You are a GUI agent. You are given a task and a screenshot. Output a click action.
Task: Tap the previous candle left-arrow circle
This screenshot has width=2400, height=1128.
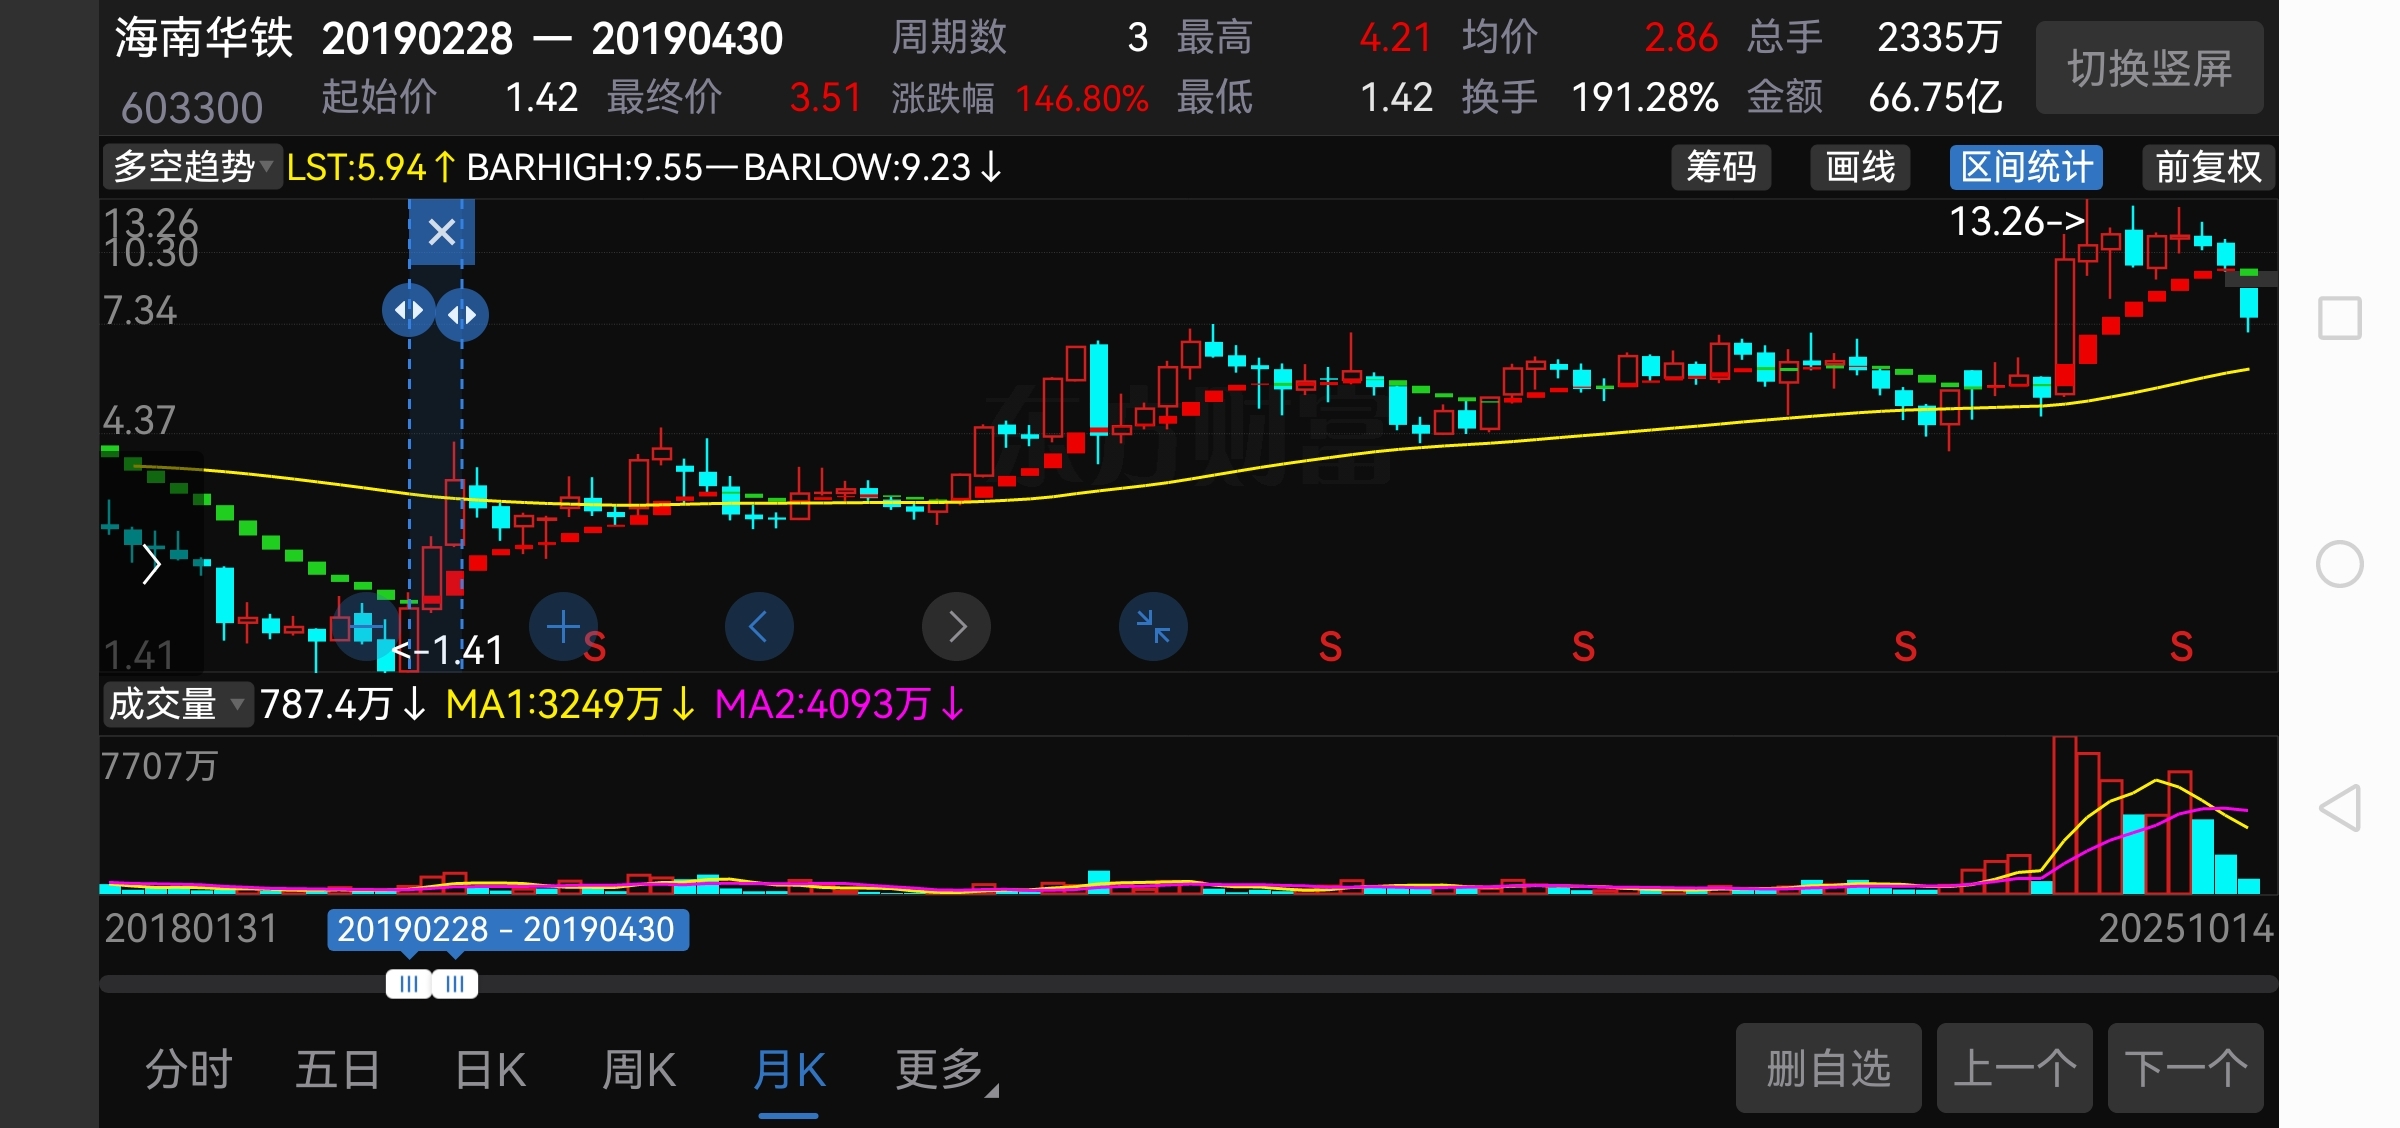[759, 627]
